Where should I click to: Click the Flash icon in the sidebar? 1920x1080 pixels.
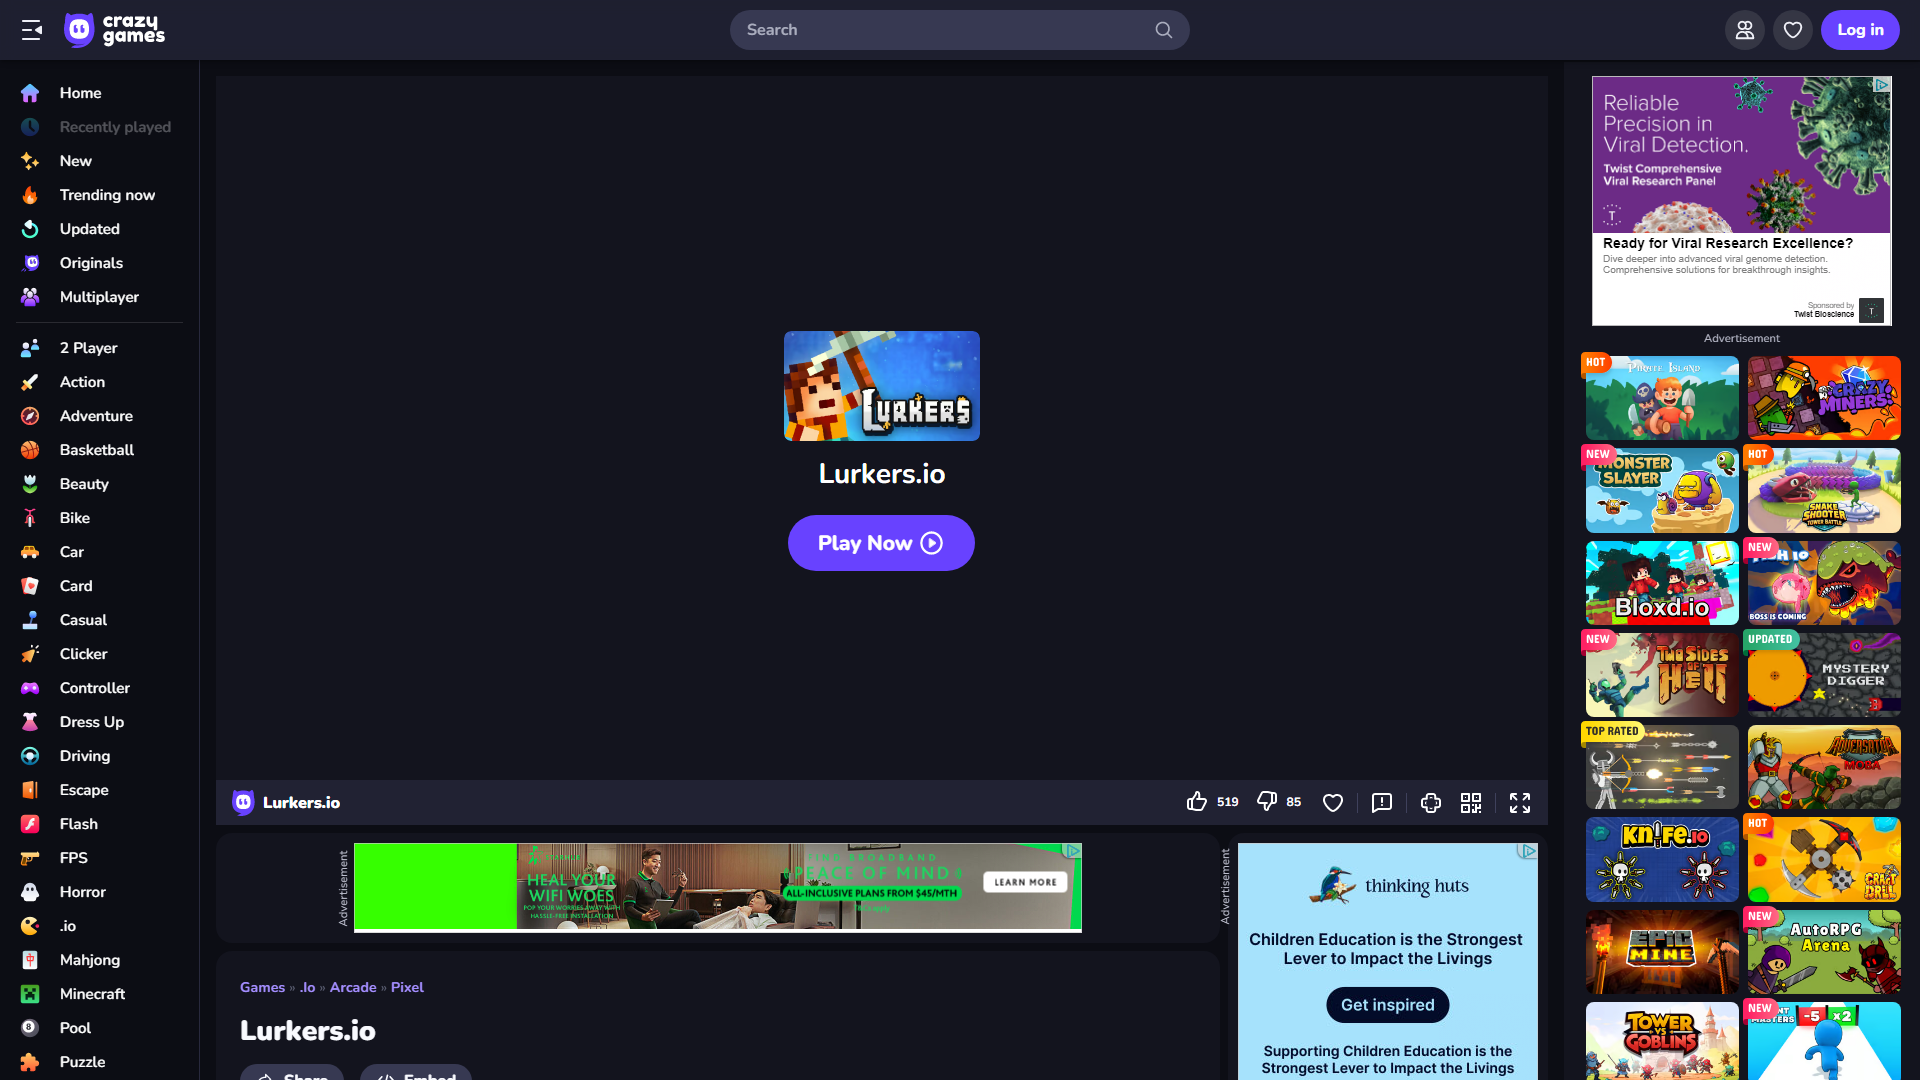[30, 824]
